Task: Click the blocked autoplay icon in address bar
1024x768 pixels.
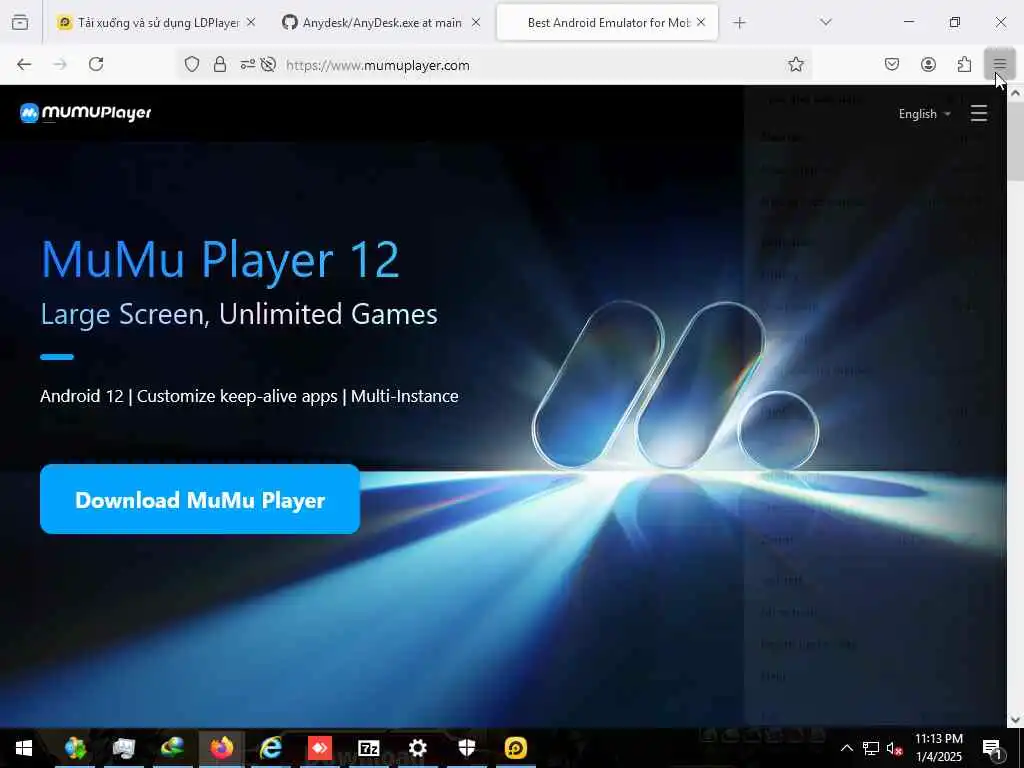Action: (268, 64)
